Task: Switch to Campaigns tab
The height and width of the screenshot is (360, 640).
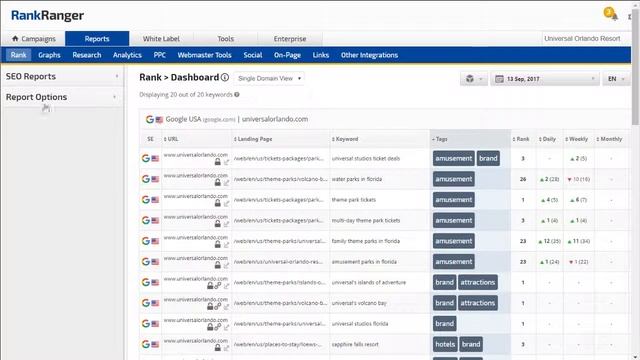Action: point(33,39)
